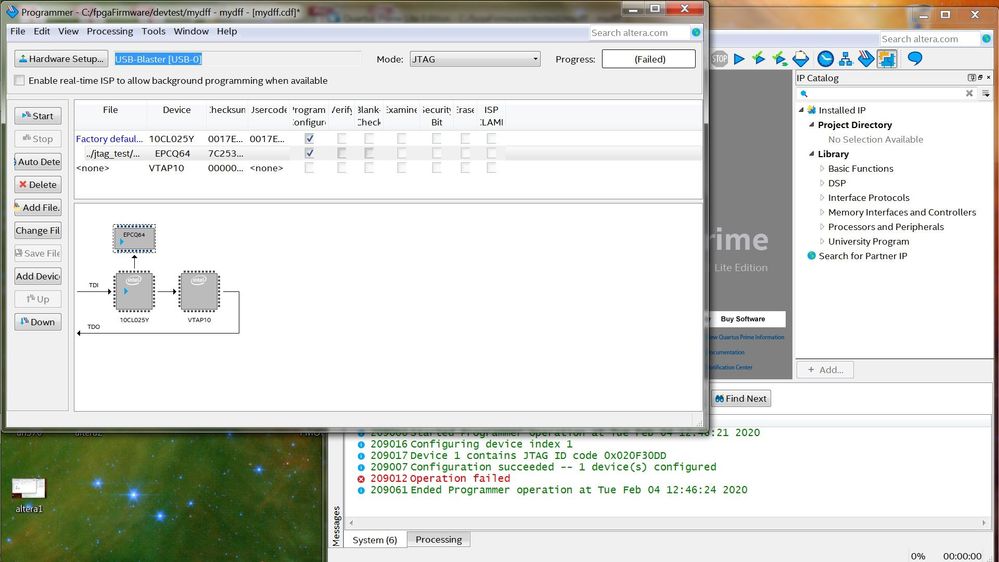Click the Failed progress bar
The width and height of the screenshot is (999, 562).
coord(648,59)
